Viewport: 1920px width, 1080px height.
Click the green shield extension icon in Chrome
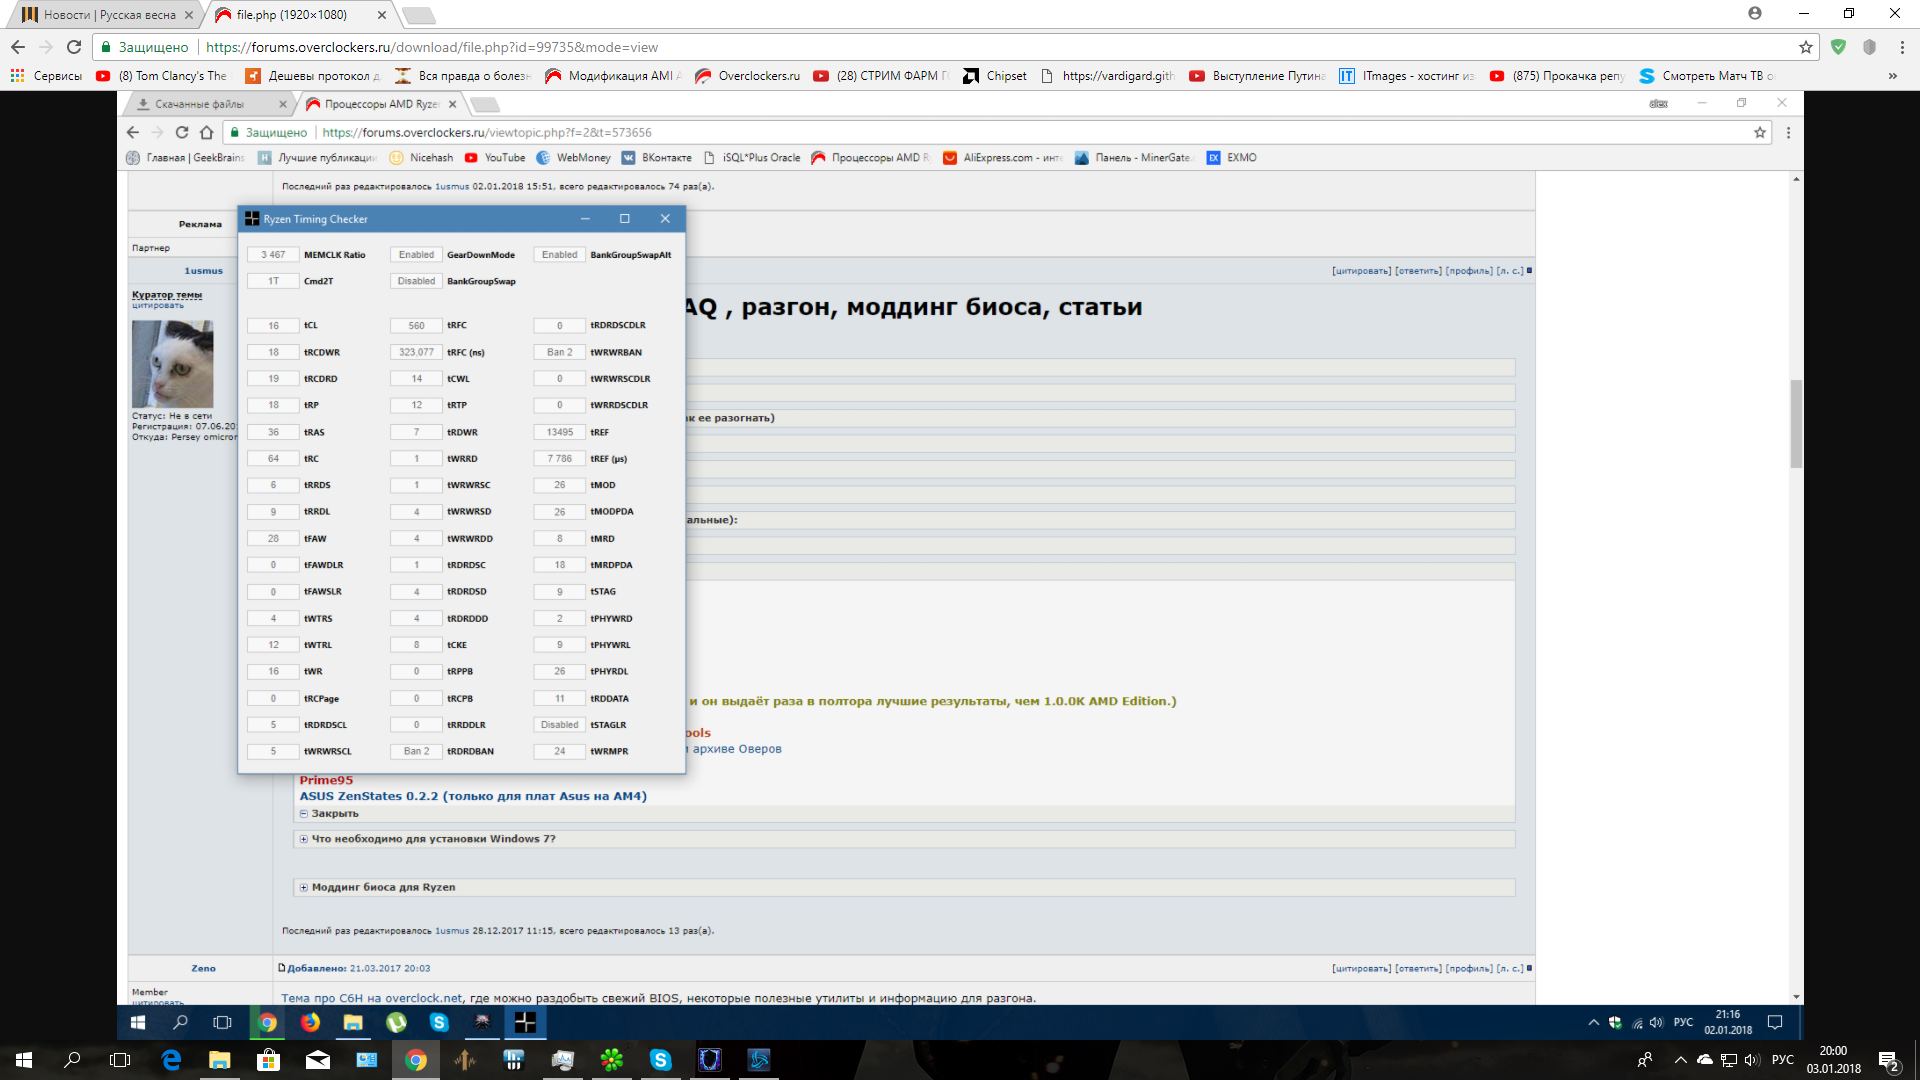1838,47
